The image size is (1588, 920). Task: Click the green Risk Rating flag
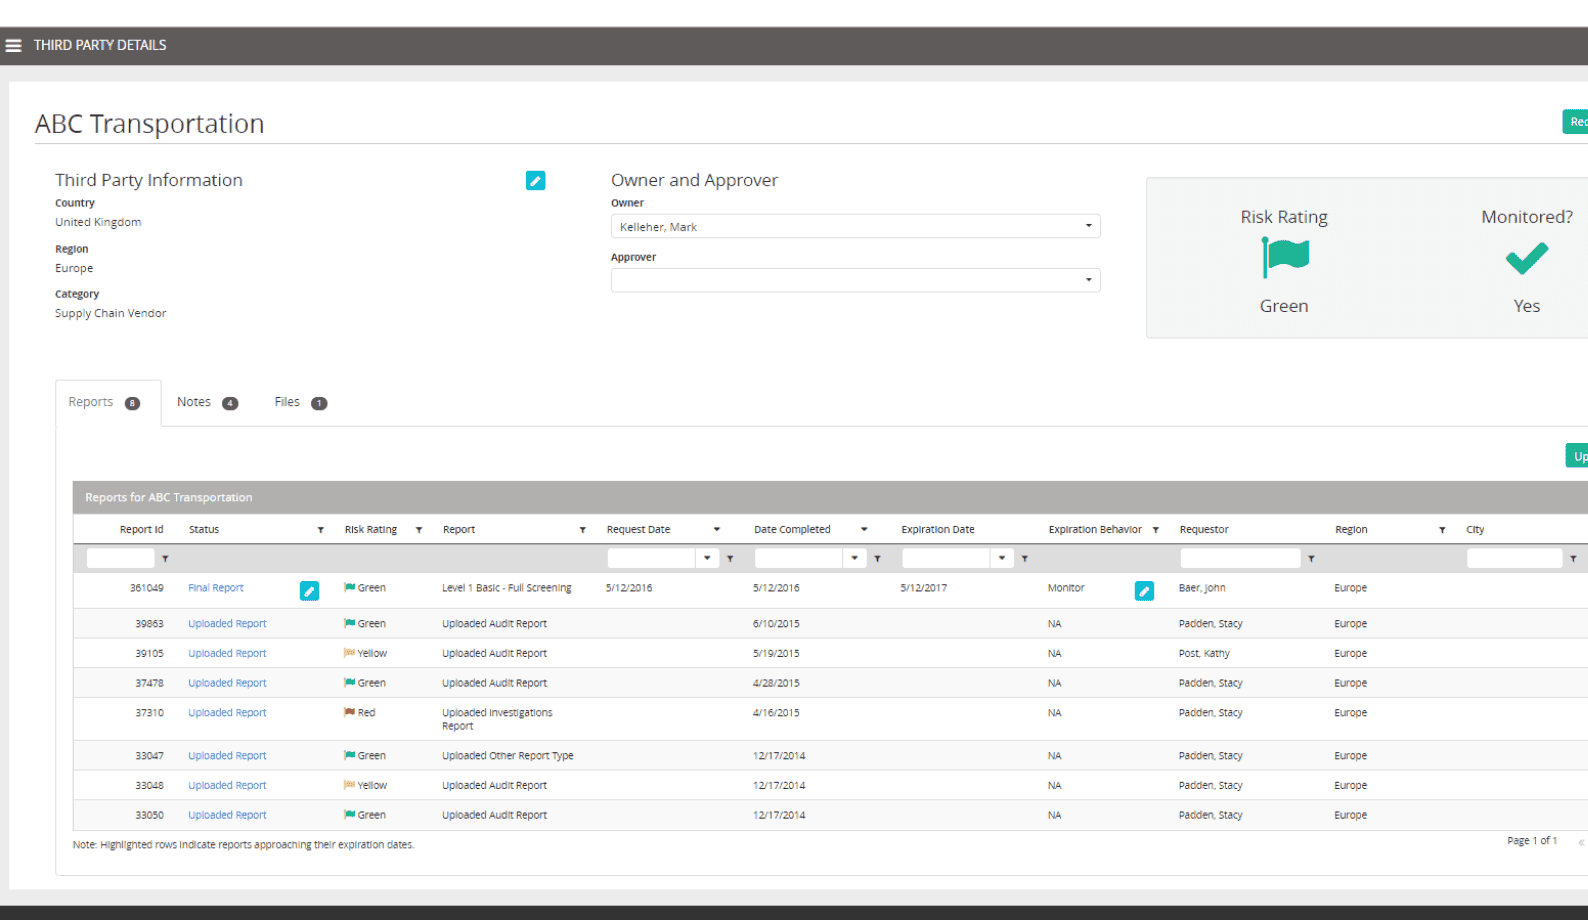click(1285, 257)
